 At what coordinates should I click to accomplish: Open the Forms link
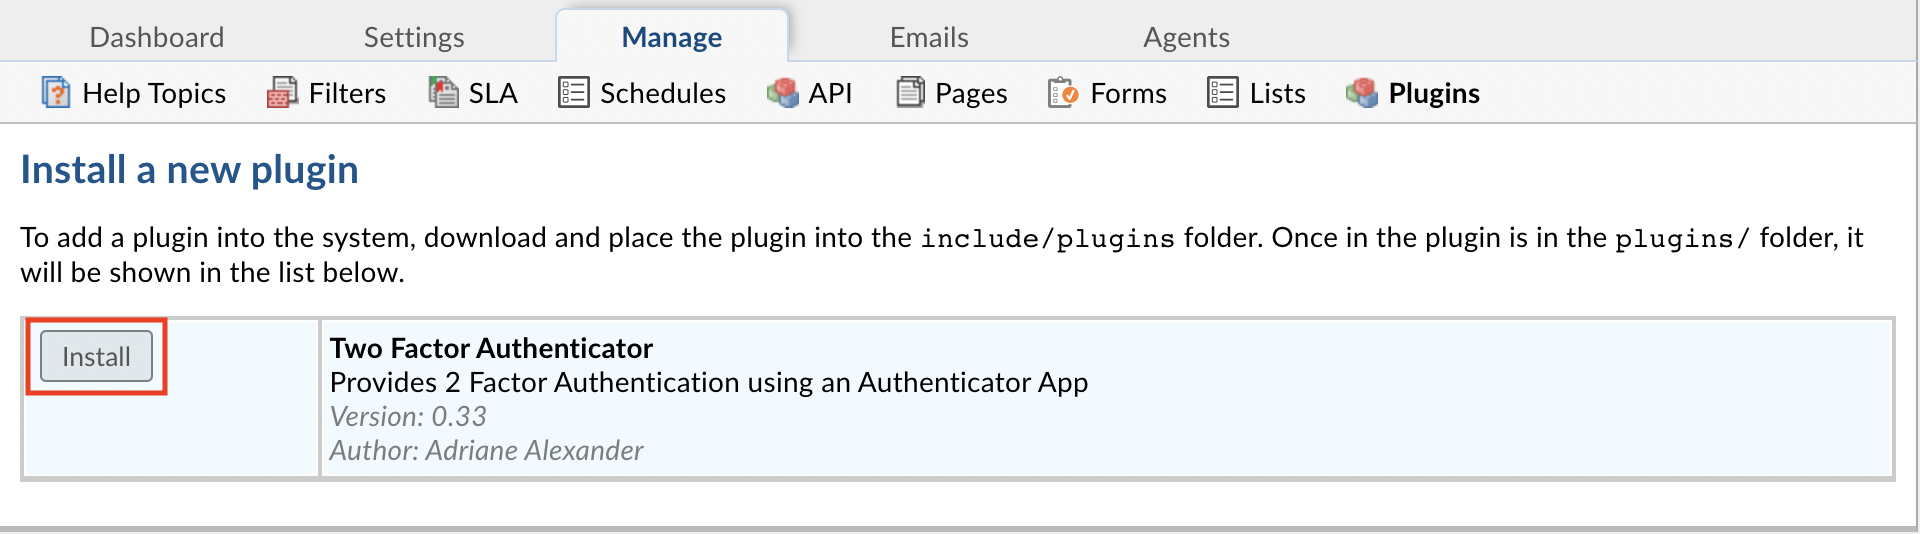[1128, 93]
